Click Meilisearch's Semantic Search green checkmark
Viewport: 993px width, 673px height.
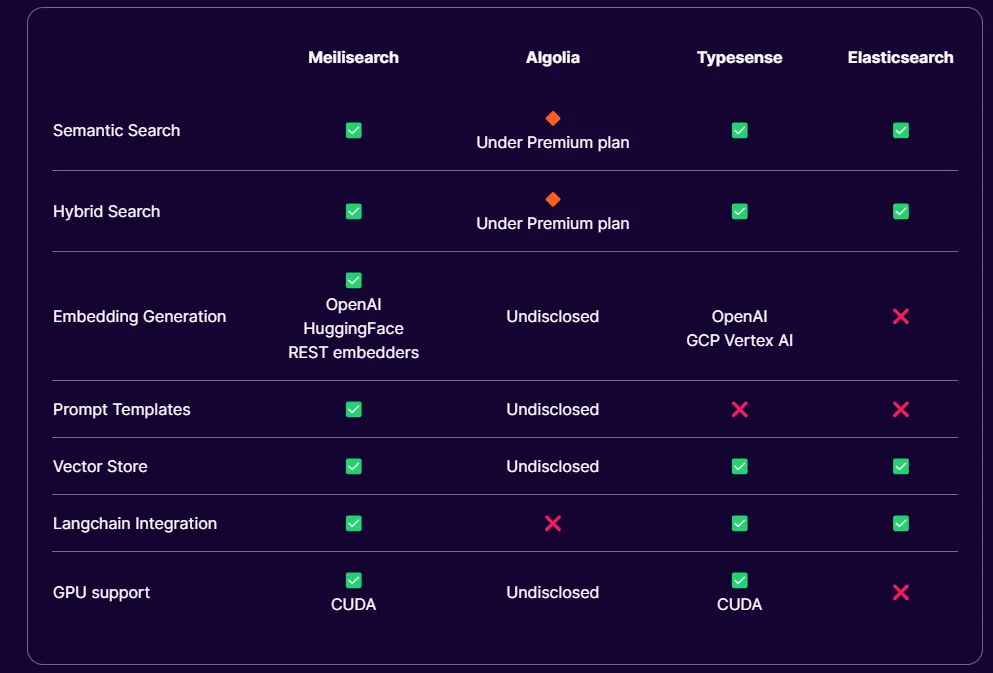(x=353, y=130)
